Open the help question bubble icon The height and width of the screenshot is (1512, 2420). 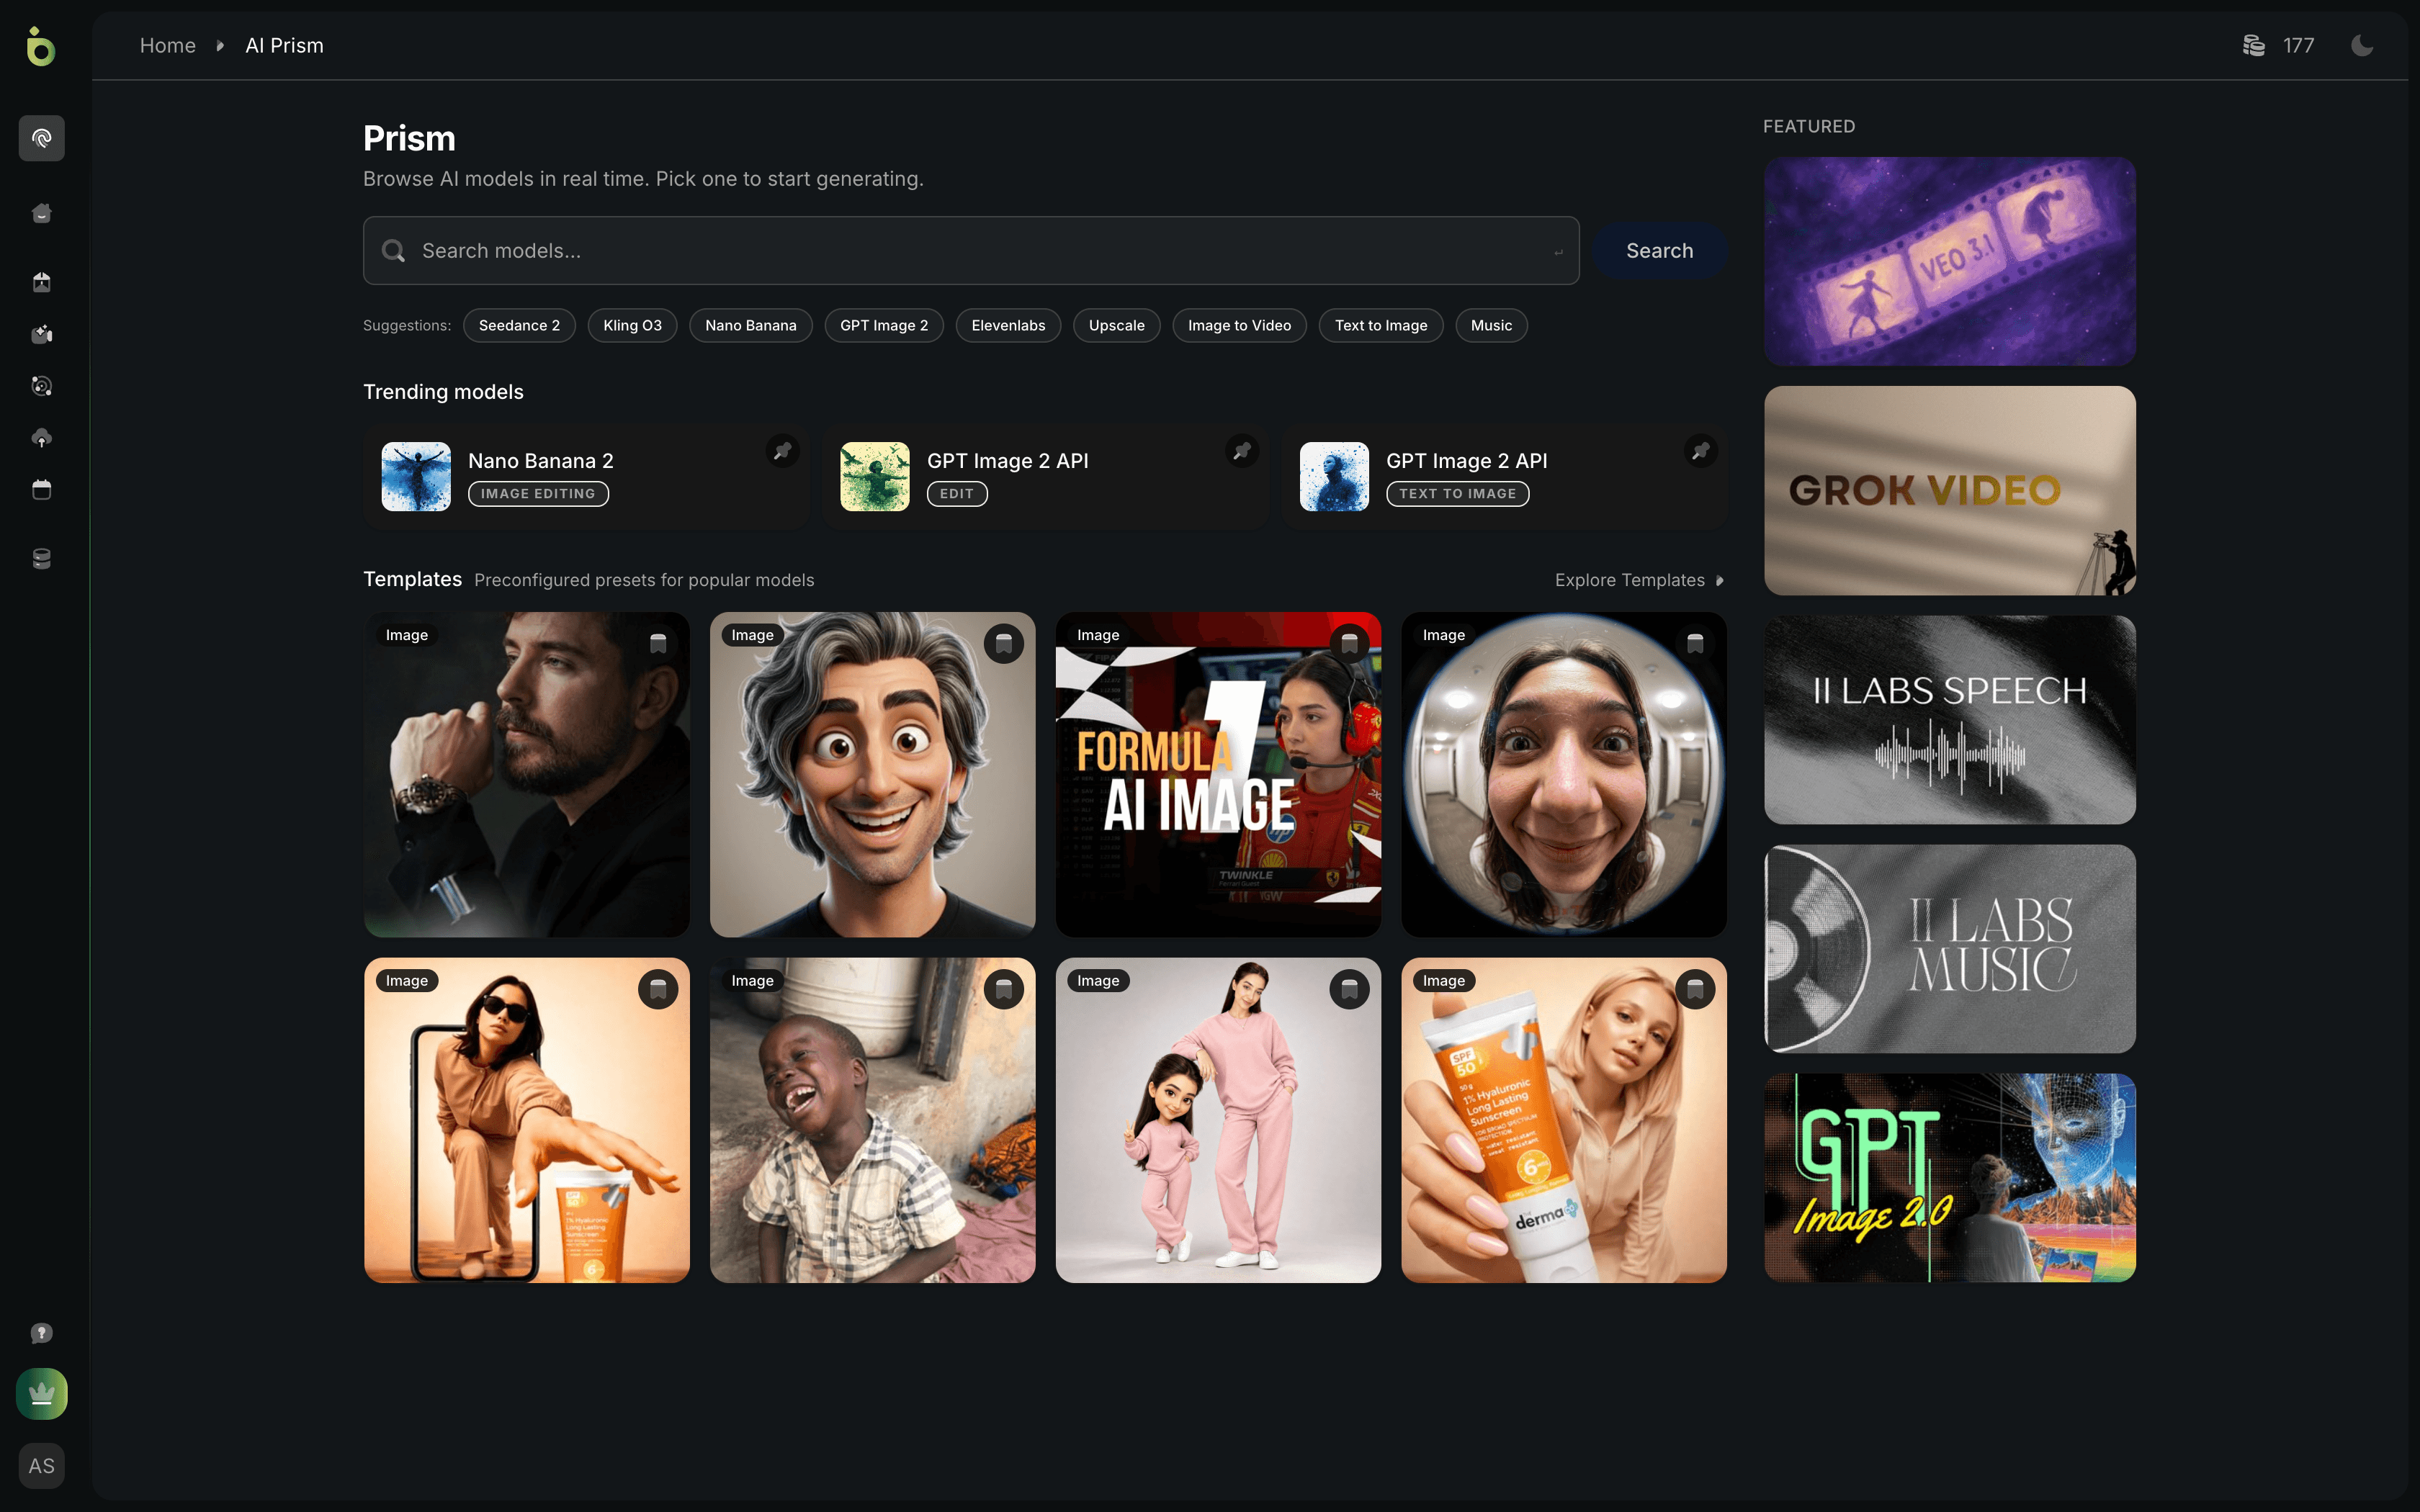(41, 1333)
